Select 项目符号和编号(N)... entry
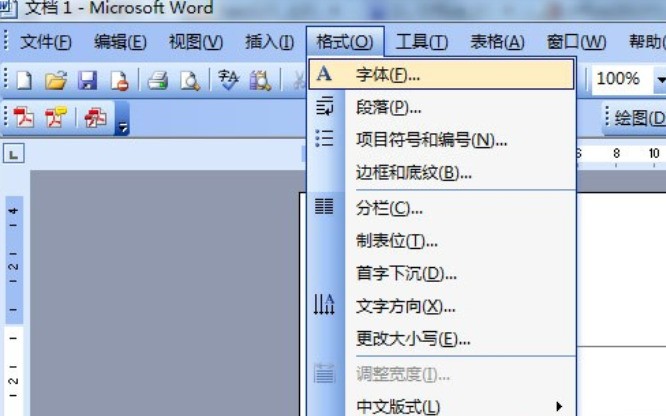 click(441, 139)
